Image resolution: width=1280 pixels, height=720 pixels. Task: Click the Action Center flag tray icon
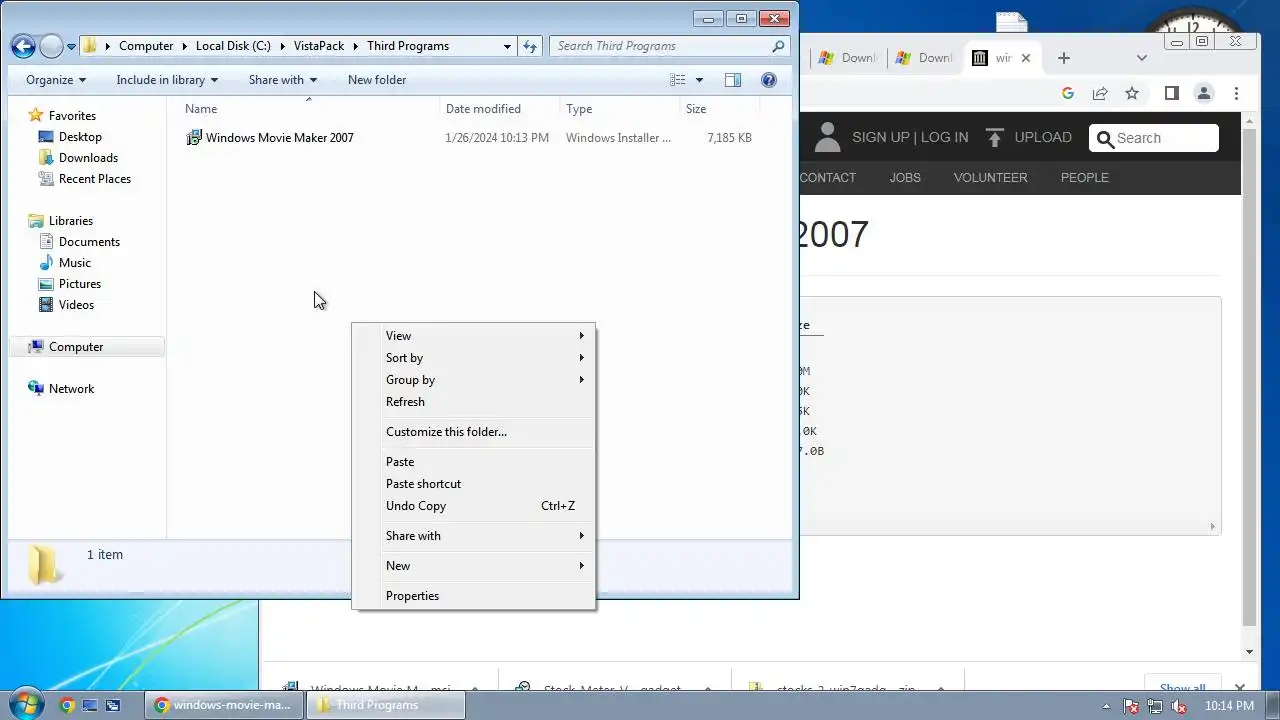(x=1131, y=705)
